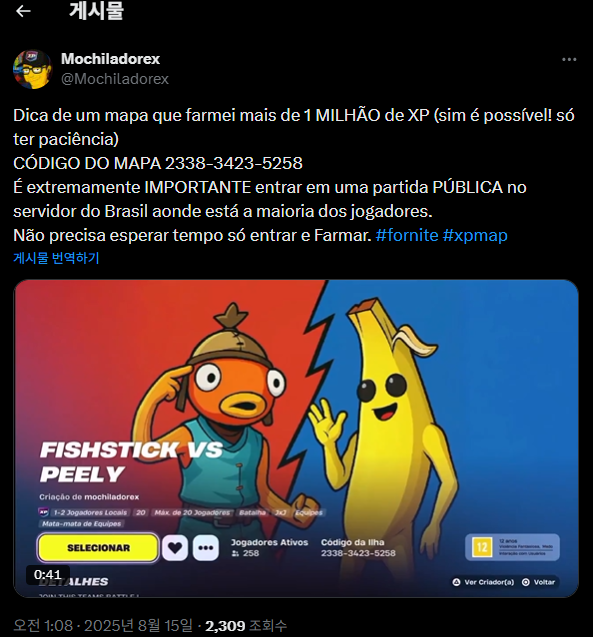Image resolution: width=593 pixels, height=637 pixels.
Task: Translate the post via 게시물 번역하기
Action: 56,258
